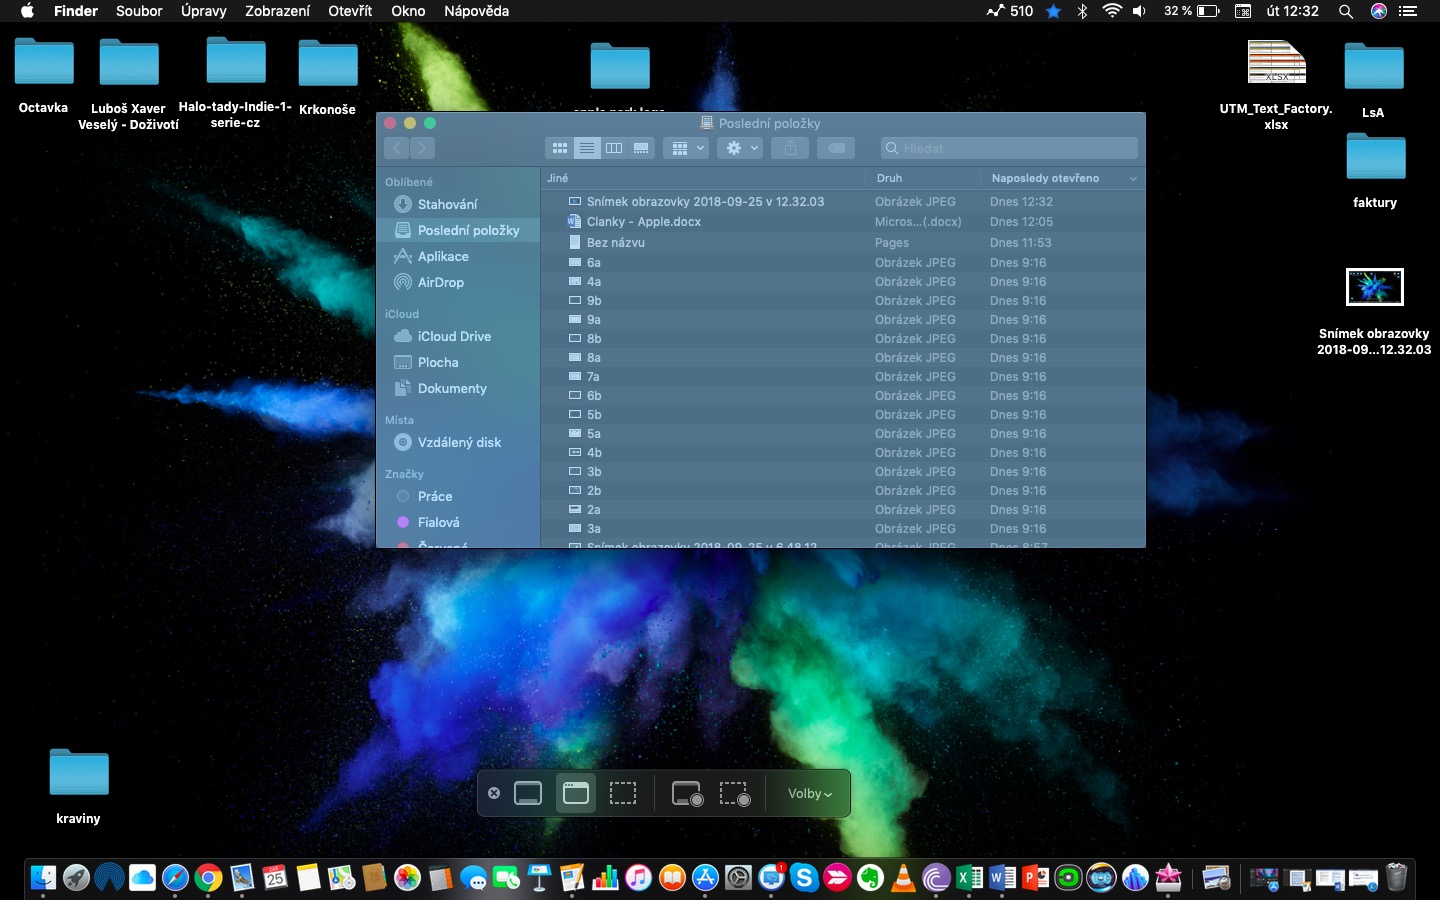Open the Finder action gear menu
Image resolution: width=1440 pixels, height=900 pixels.
(x=740, y=147)
